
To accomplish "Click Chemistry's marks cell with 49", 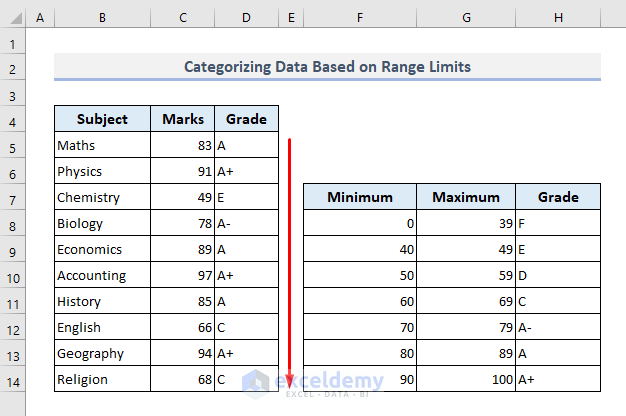I will tap(182, 197).
